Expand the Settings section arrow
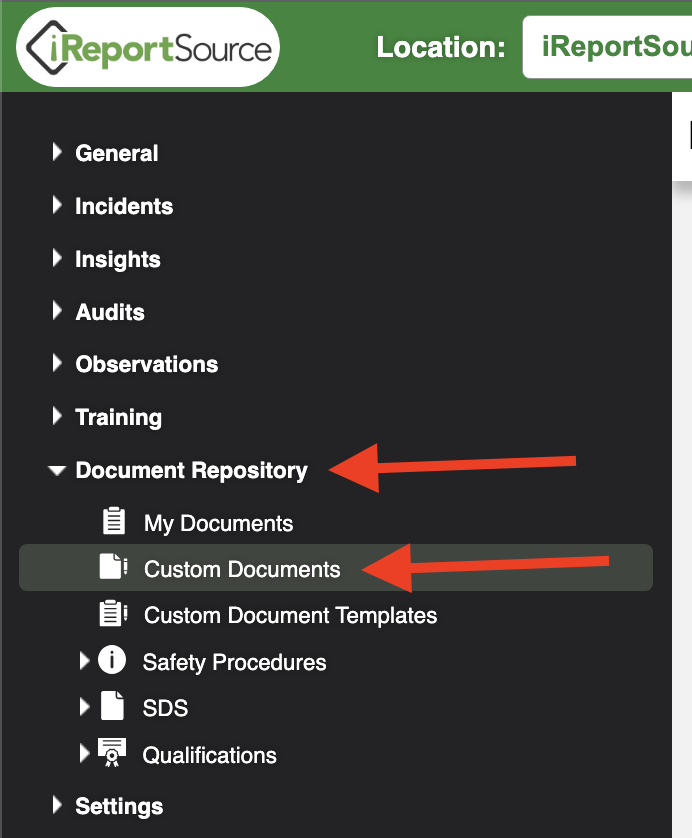The height and width of the screenshot is (838, 692). 57,805
